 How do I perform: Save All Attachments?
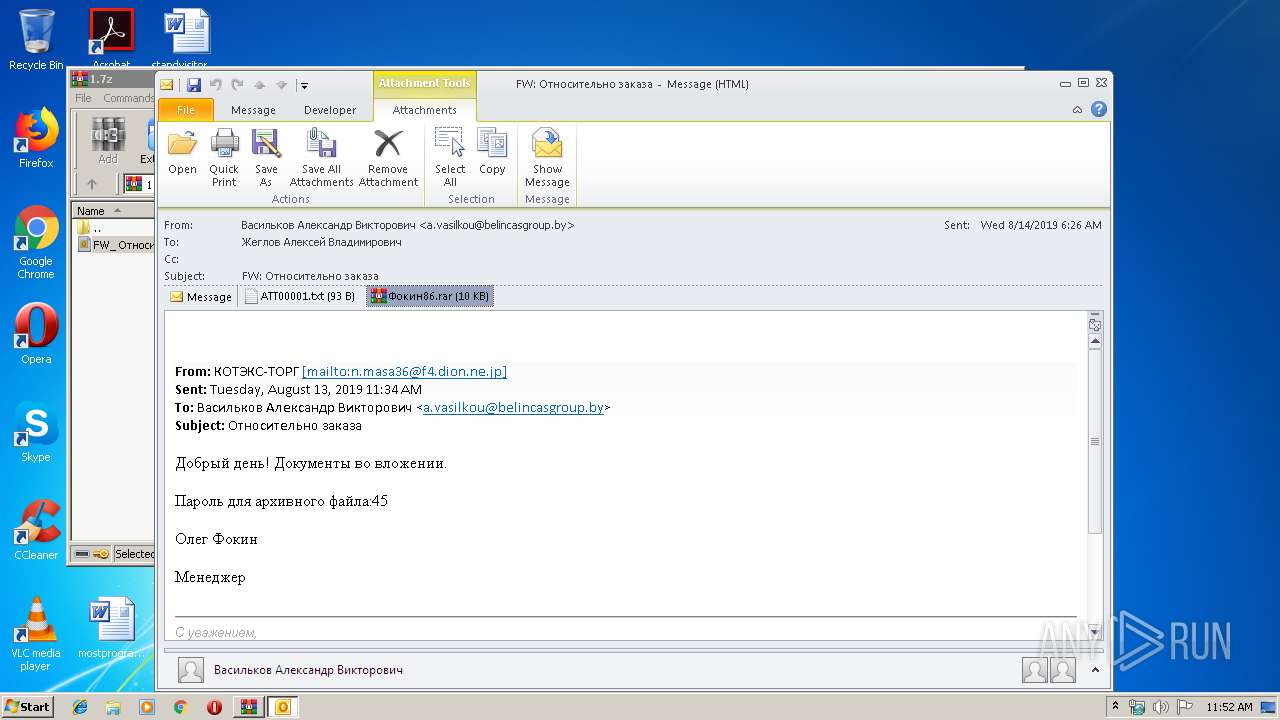(x=322, y=157)
